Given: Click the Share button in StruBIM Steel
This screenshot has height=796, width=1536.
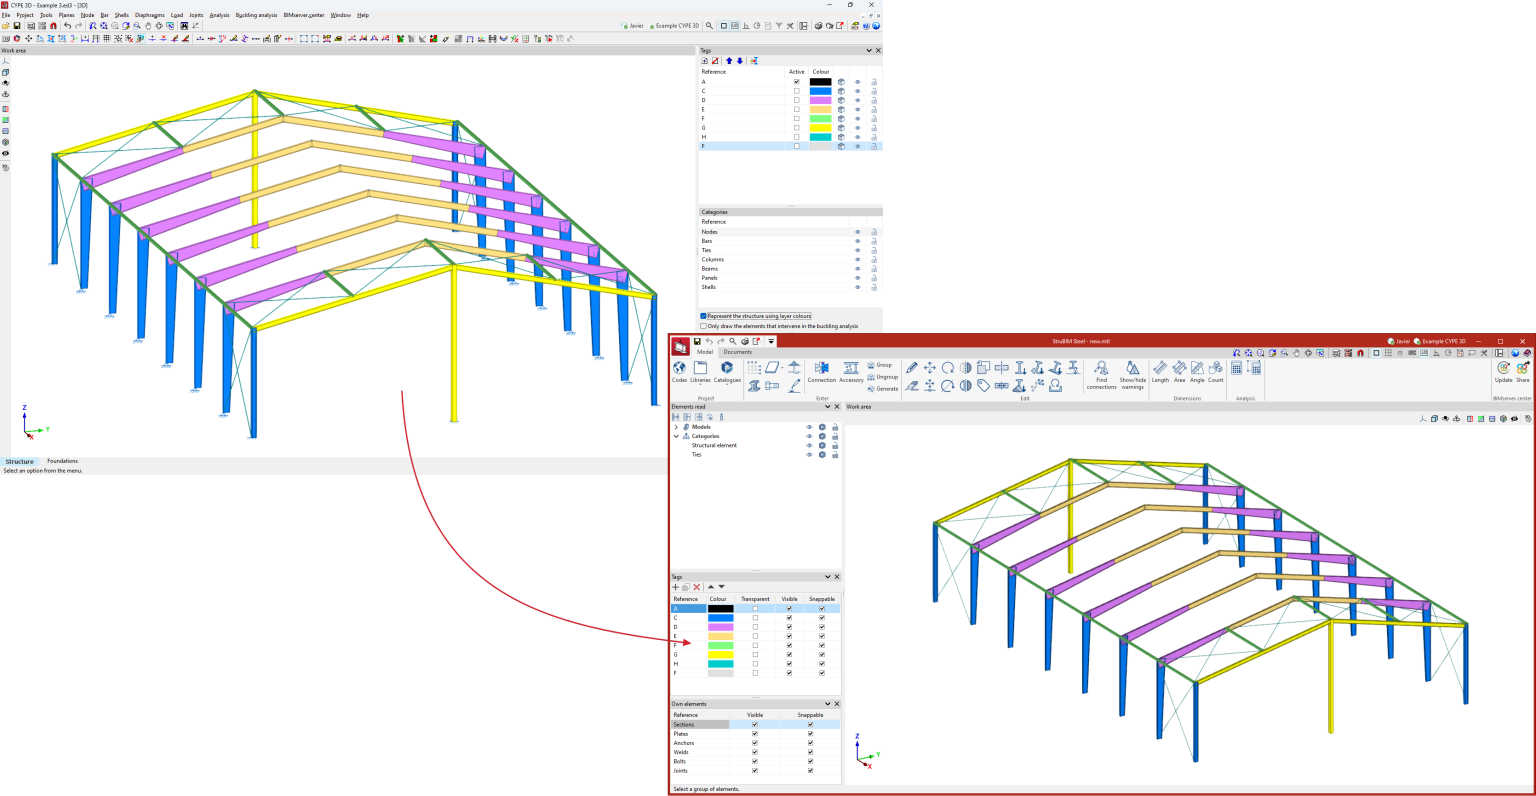Looking at the screenshot, I should tap(1524, 371).
